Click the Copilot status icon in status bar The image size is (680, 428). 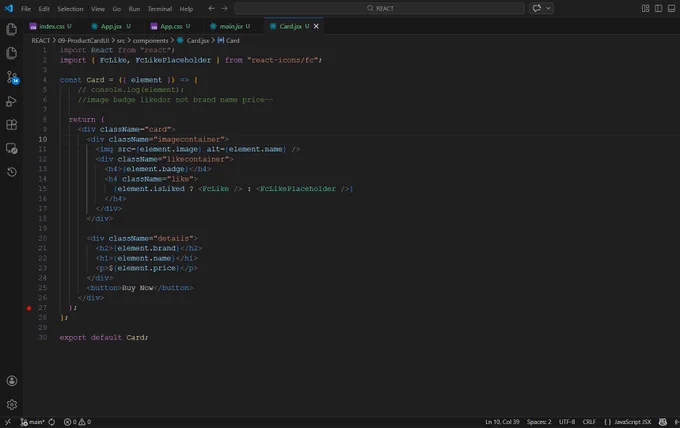pos(663,421)
